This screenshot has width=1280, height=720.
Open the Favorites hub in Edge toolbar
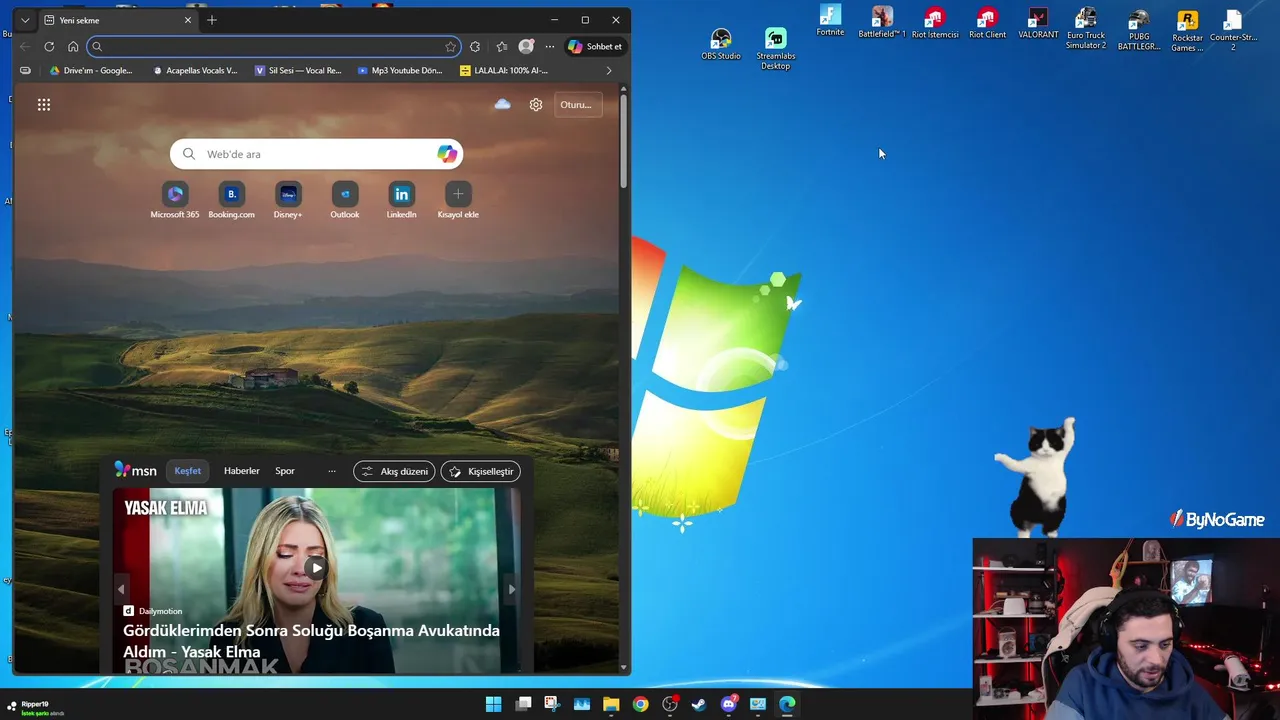pos(502,46)
